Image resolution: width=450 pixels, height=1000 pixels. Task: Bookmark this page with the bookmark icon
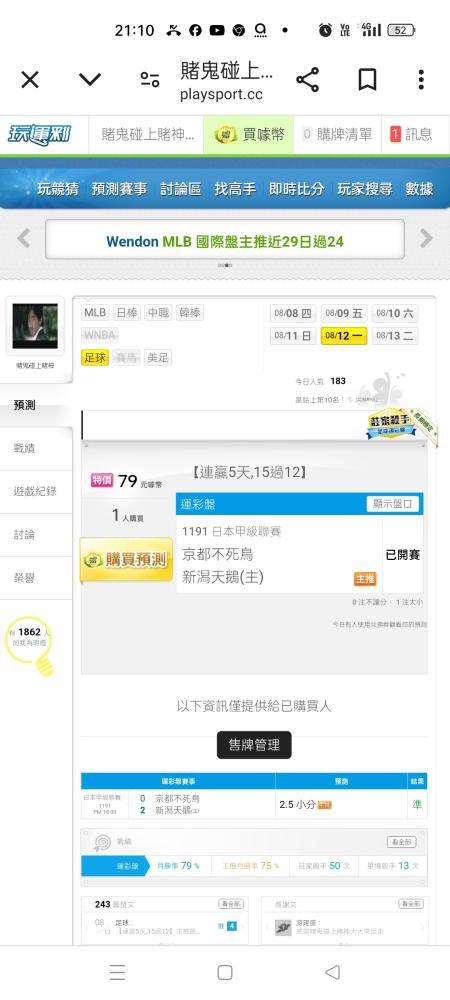(367, 80)
